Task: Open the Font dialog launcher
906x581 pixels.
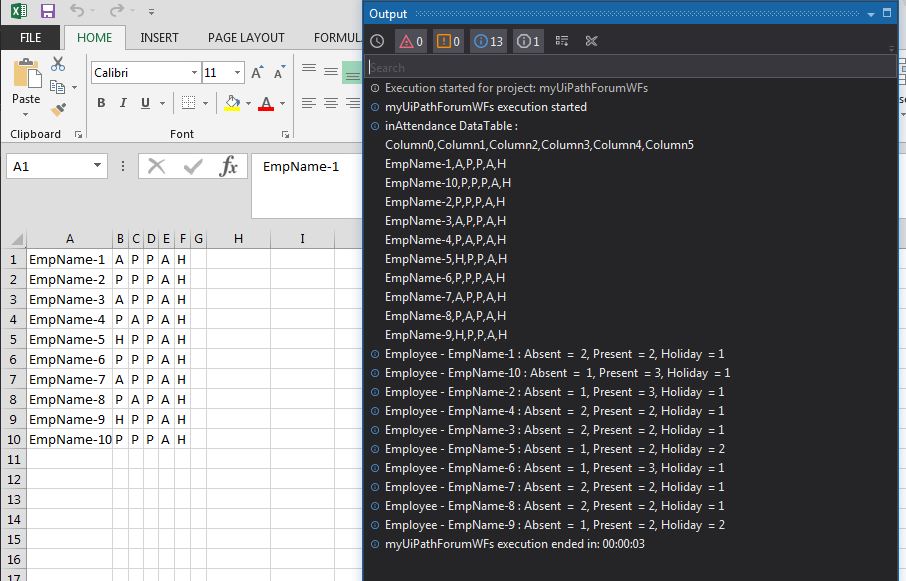Action: 285,135
